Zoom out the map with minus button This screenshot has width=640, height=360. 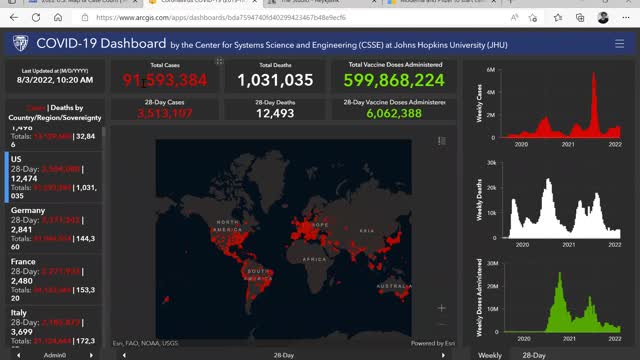click(442, 324)
